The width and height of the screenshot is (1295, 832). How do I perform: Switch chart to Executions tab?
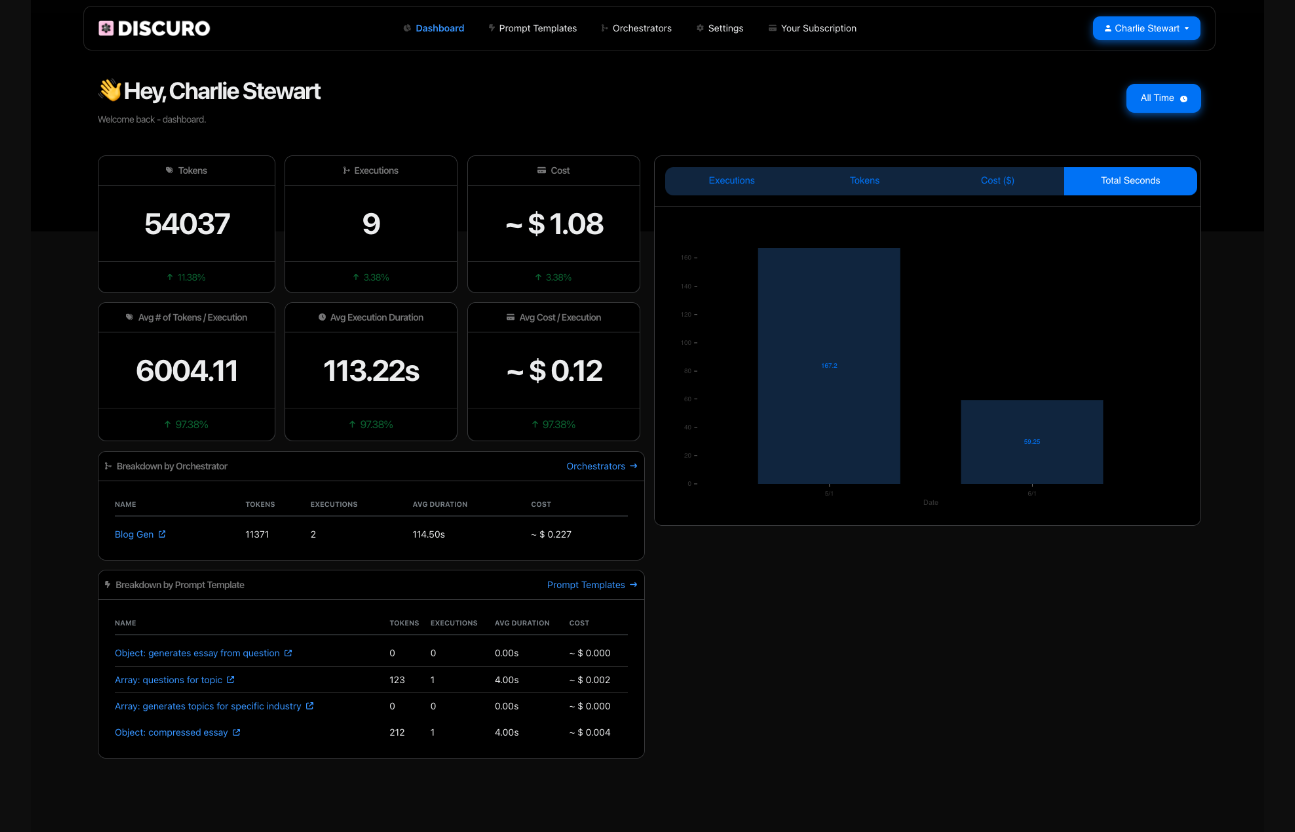pos(731,181)
